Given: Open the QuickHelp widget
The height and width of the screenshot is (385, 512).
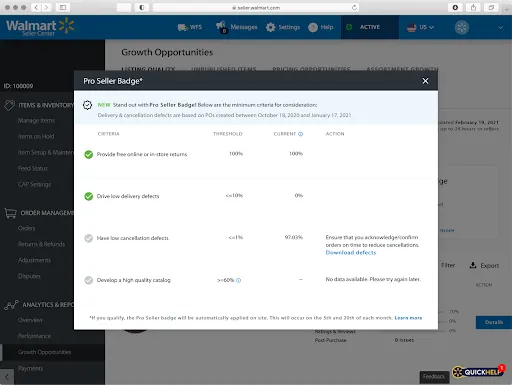Looking at the screenshot, I should tap(478, 372).
